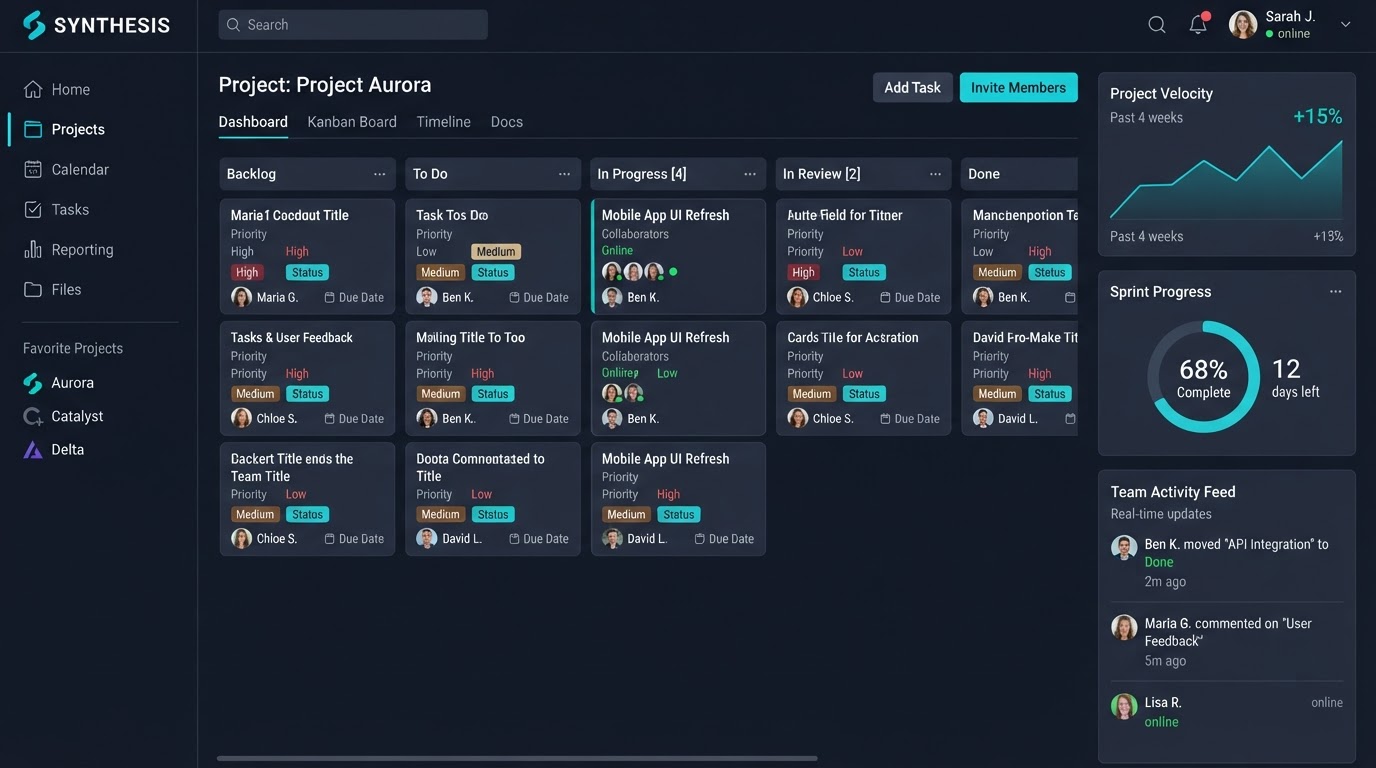1376x768 pixels.
Task: Open the Backlog column options menu
Action: pyautogui.click(x=380, y=174)
